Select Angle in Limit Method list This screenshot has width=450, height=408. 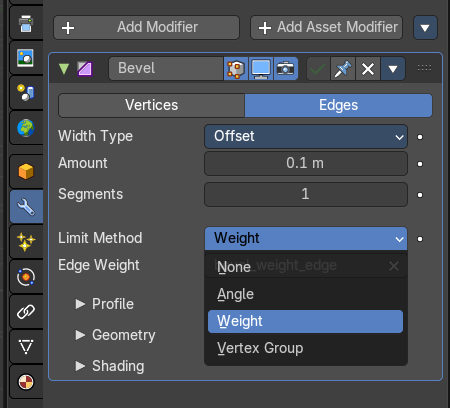(x=305, y=294)
